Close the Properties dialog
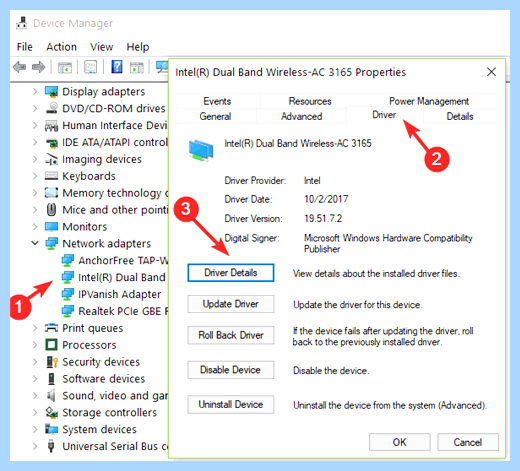Screen dimensions: 520x471 click(x=491, y=72)
